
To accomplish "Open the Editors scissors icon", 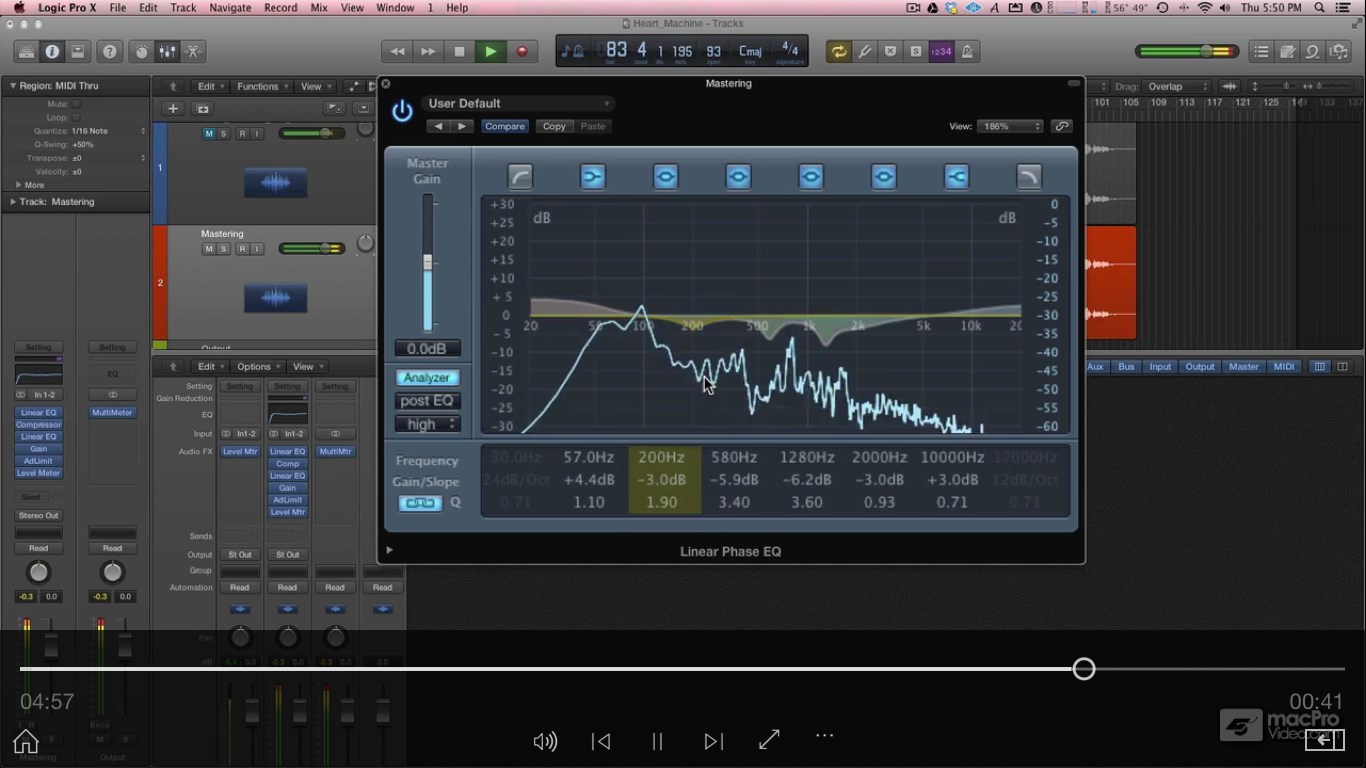I will click(193, 52).
